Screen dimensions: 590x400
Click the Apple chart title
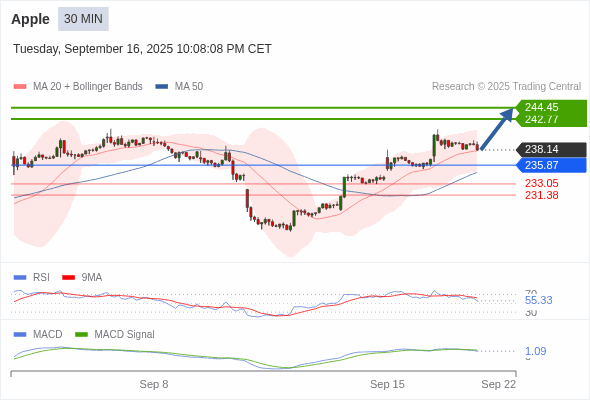pos(30,19)
